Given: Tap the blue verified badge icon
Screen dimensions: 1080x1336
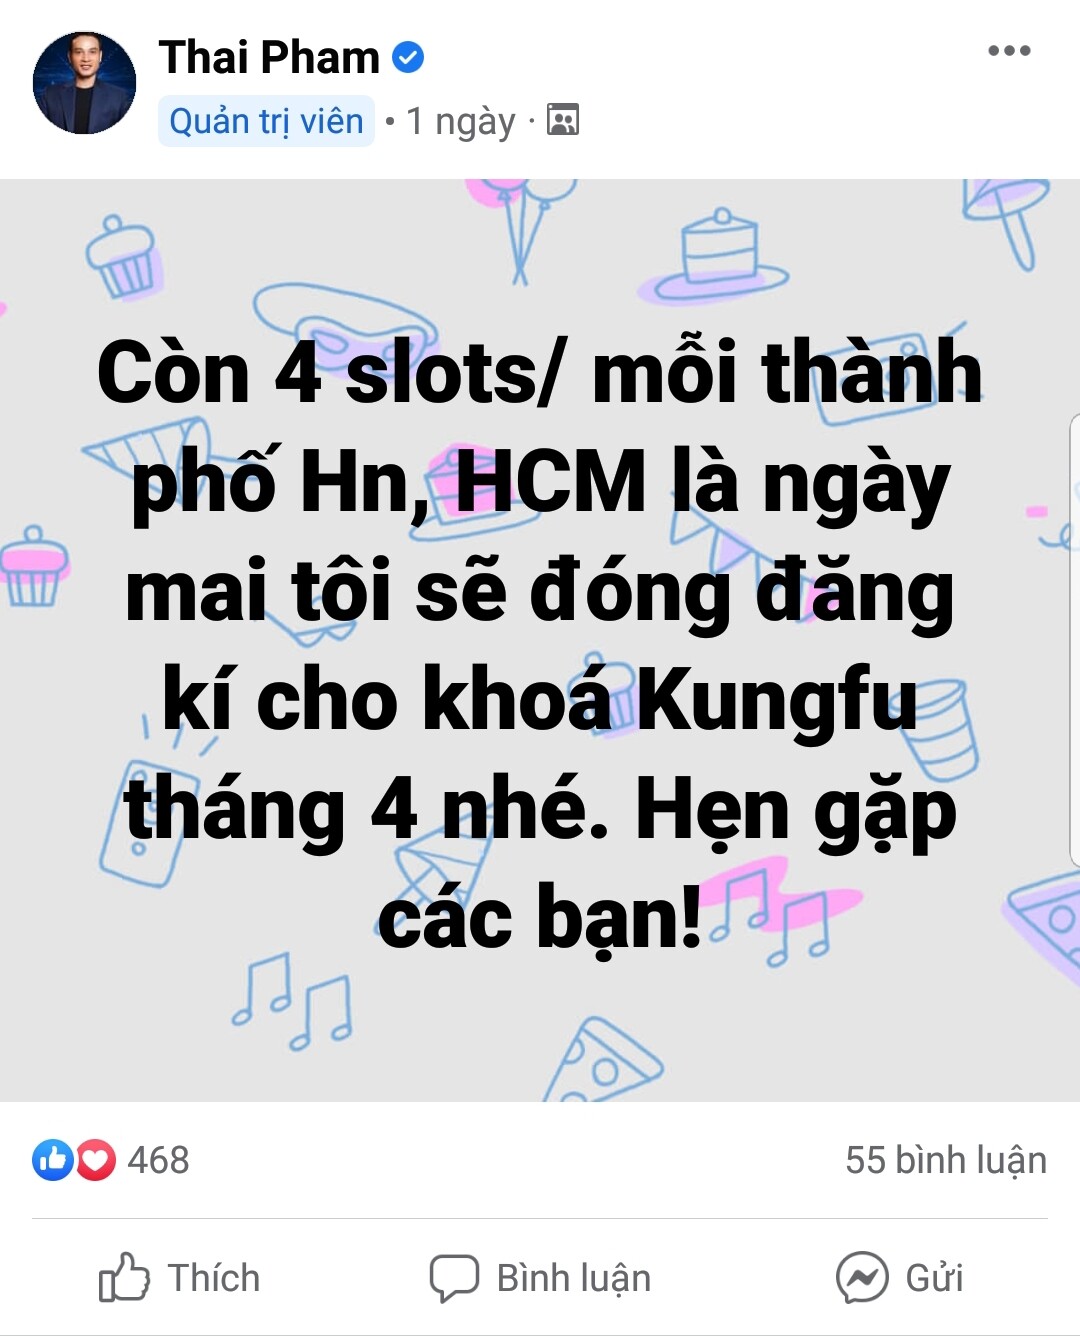Looking at the screenshot, I should [407, 57].
